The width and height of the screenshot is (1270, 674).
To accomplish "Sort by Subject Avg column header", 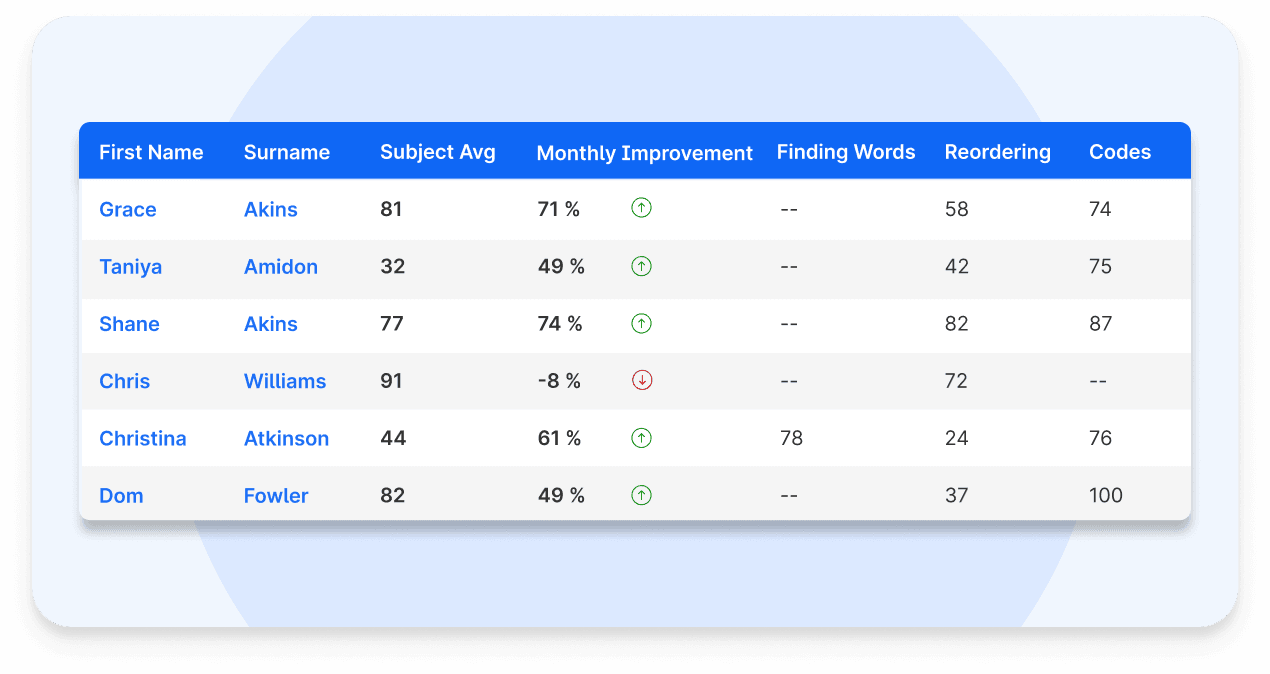I will point(437,152).
